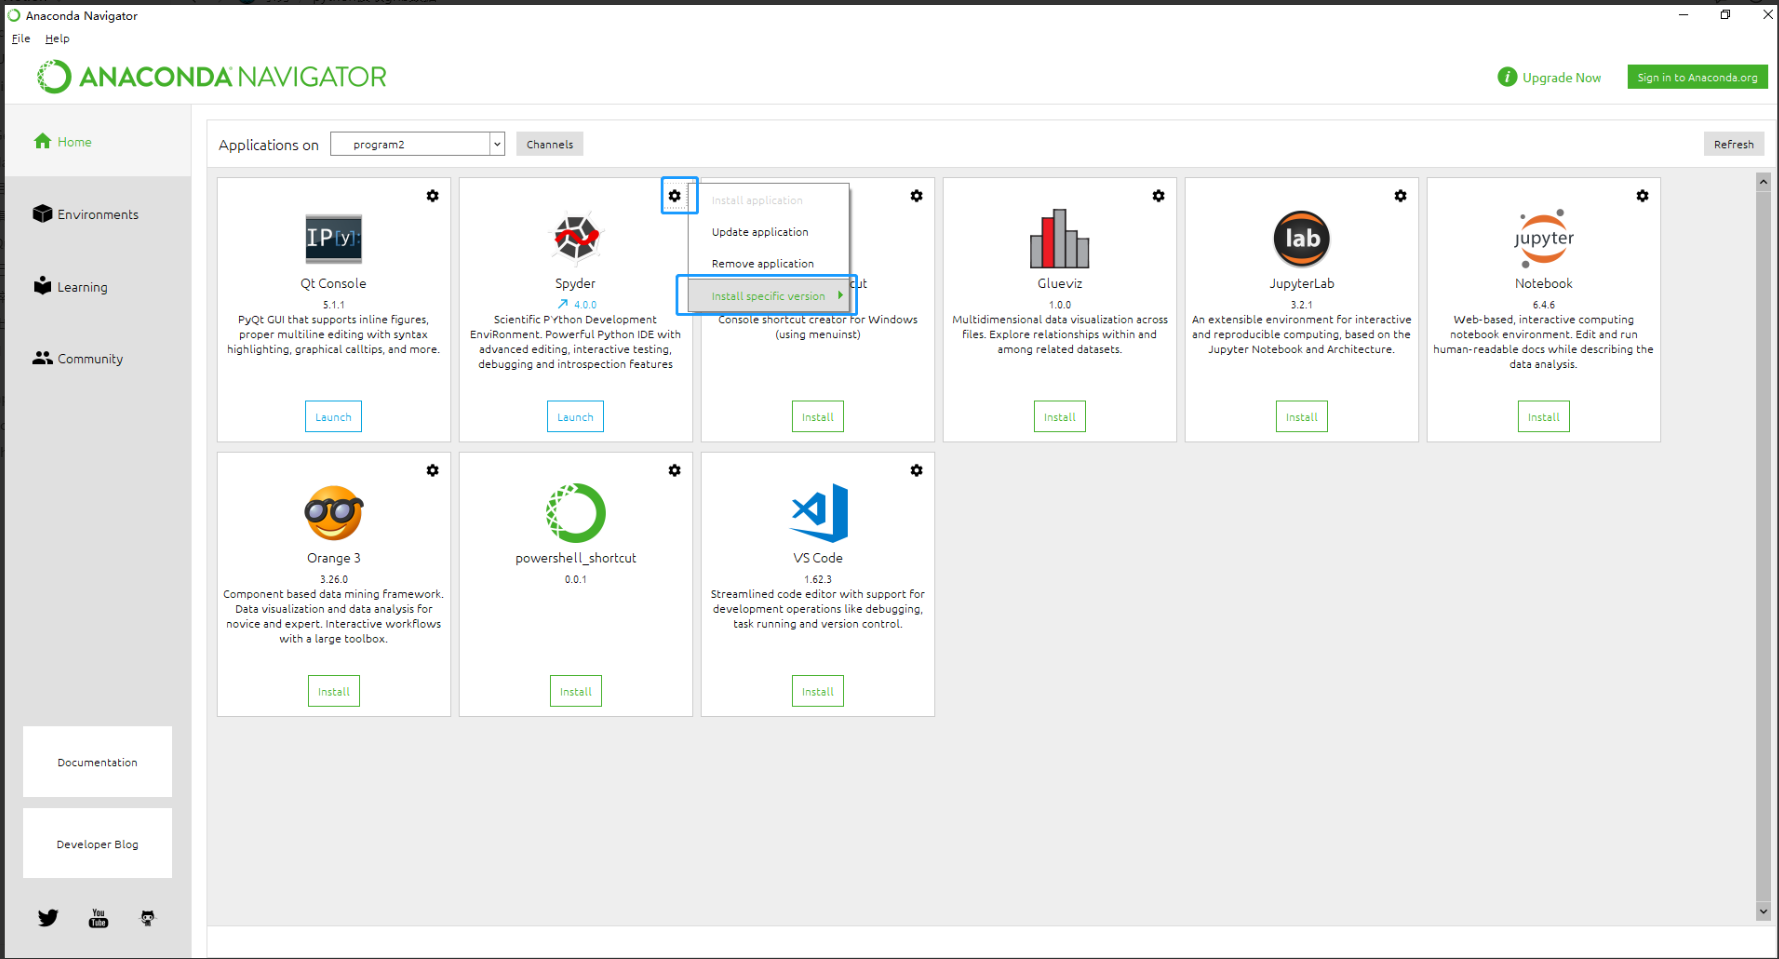Launch Qt Console
This screenshot has height=959, width=1779.
334,417
